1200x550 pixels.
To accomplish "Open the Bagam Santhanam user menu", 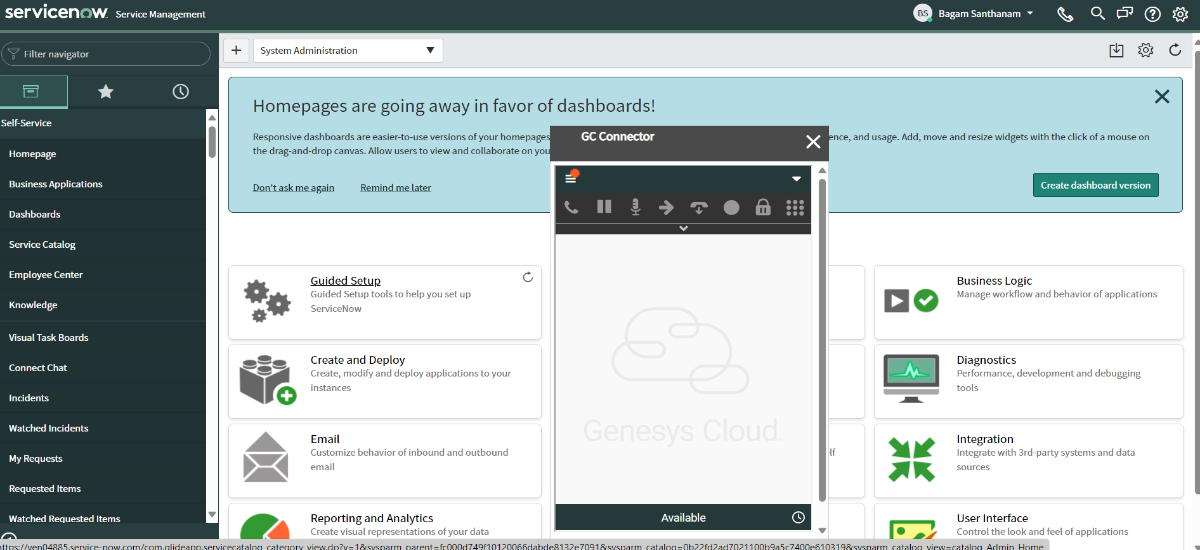I will 974,14.
